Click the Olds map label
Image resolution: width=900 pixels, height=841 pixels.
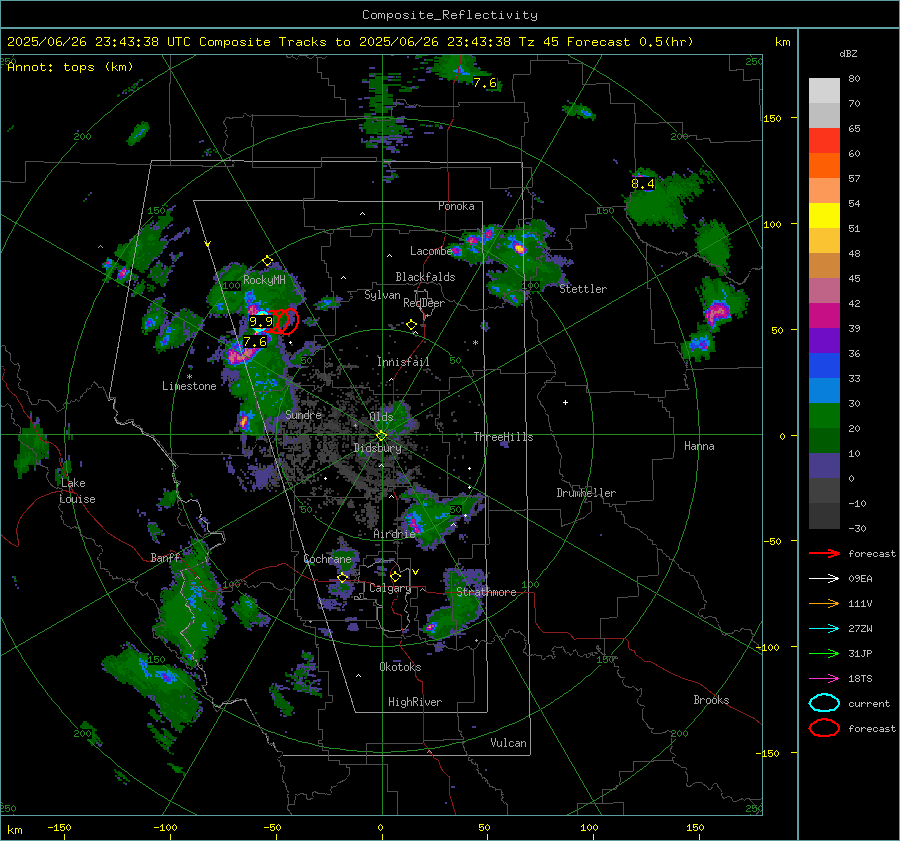coord(381,417)
